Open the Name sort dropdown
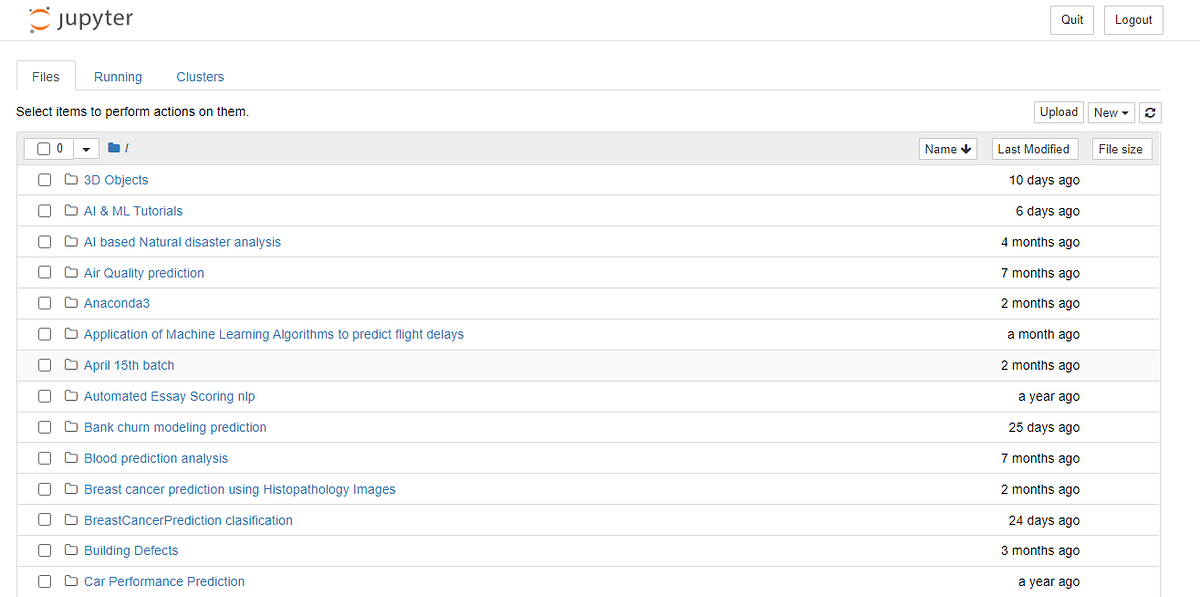This screenshot has height=597, width=1200. [x=947, y=148]
